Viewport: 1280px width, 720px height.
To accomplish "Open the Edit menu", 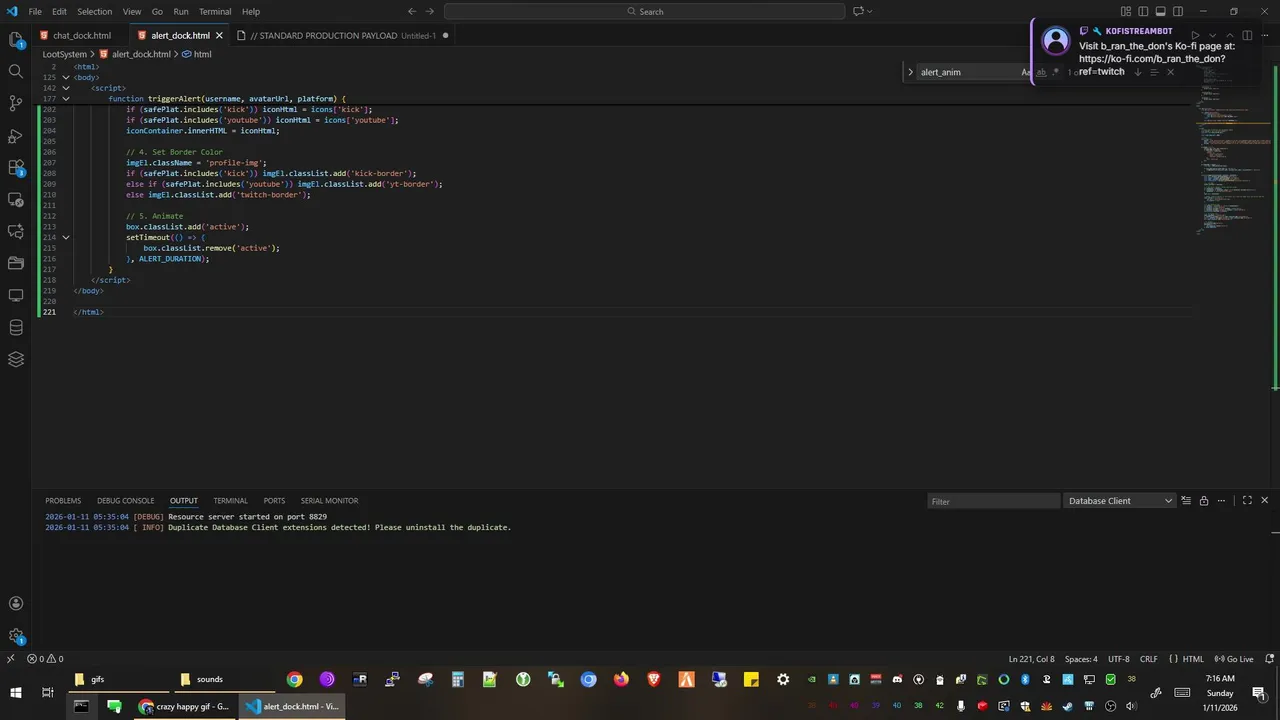I will [59, 11].
